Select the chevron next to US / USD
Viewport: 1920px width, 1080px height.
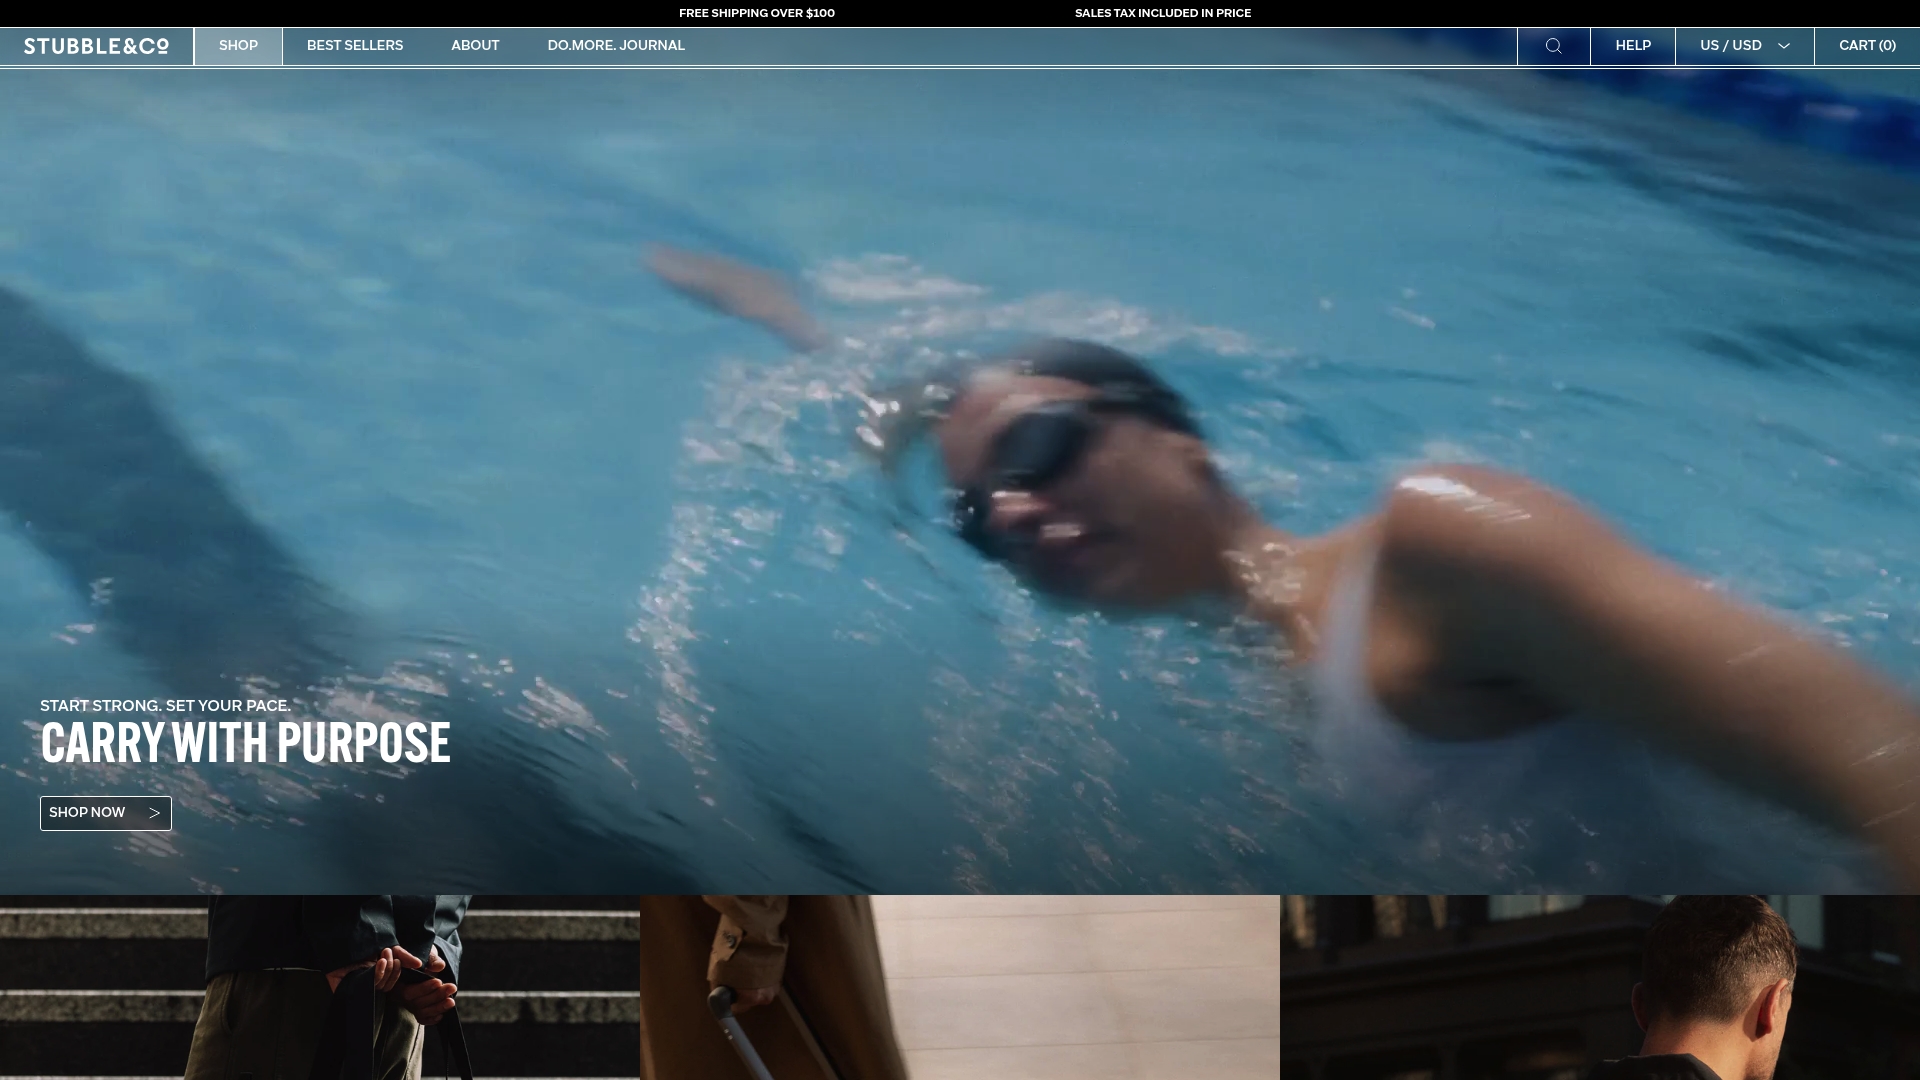click(1784, 46)
